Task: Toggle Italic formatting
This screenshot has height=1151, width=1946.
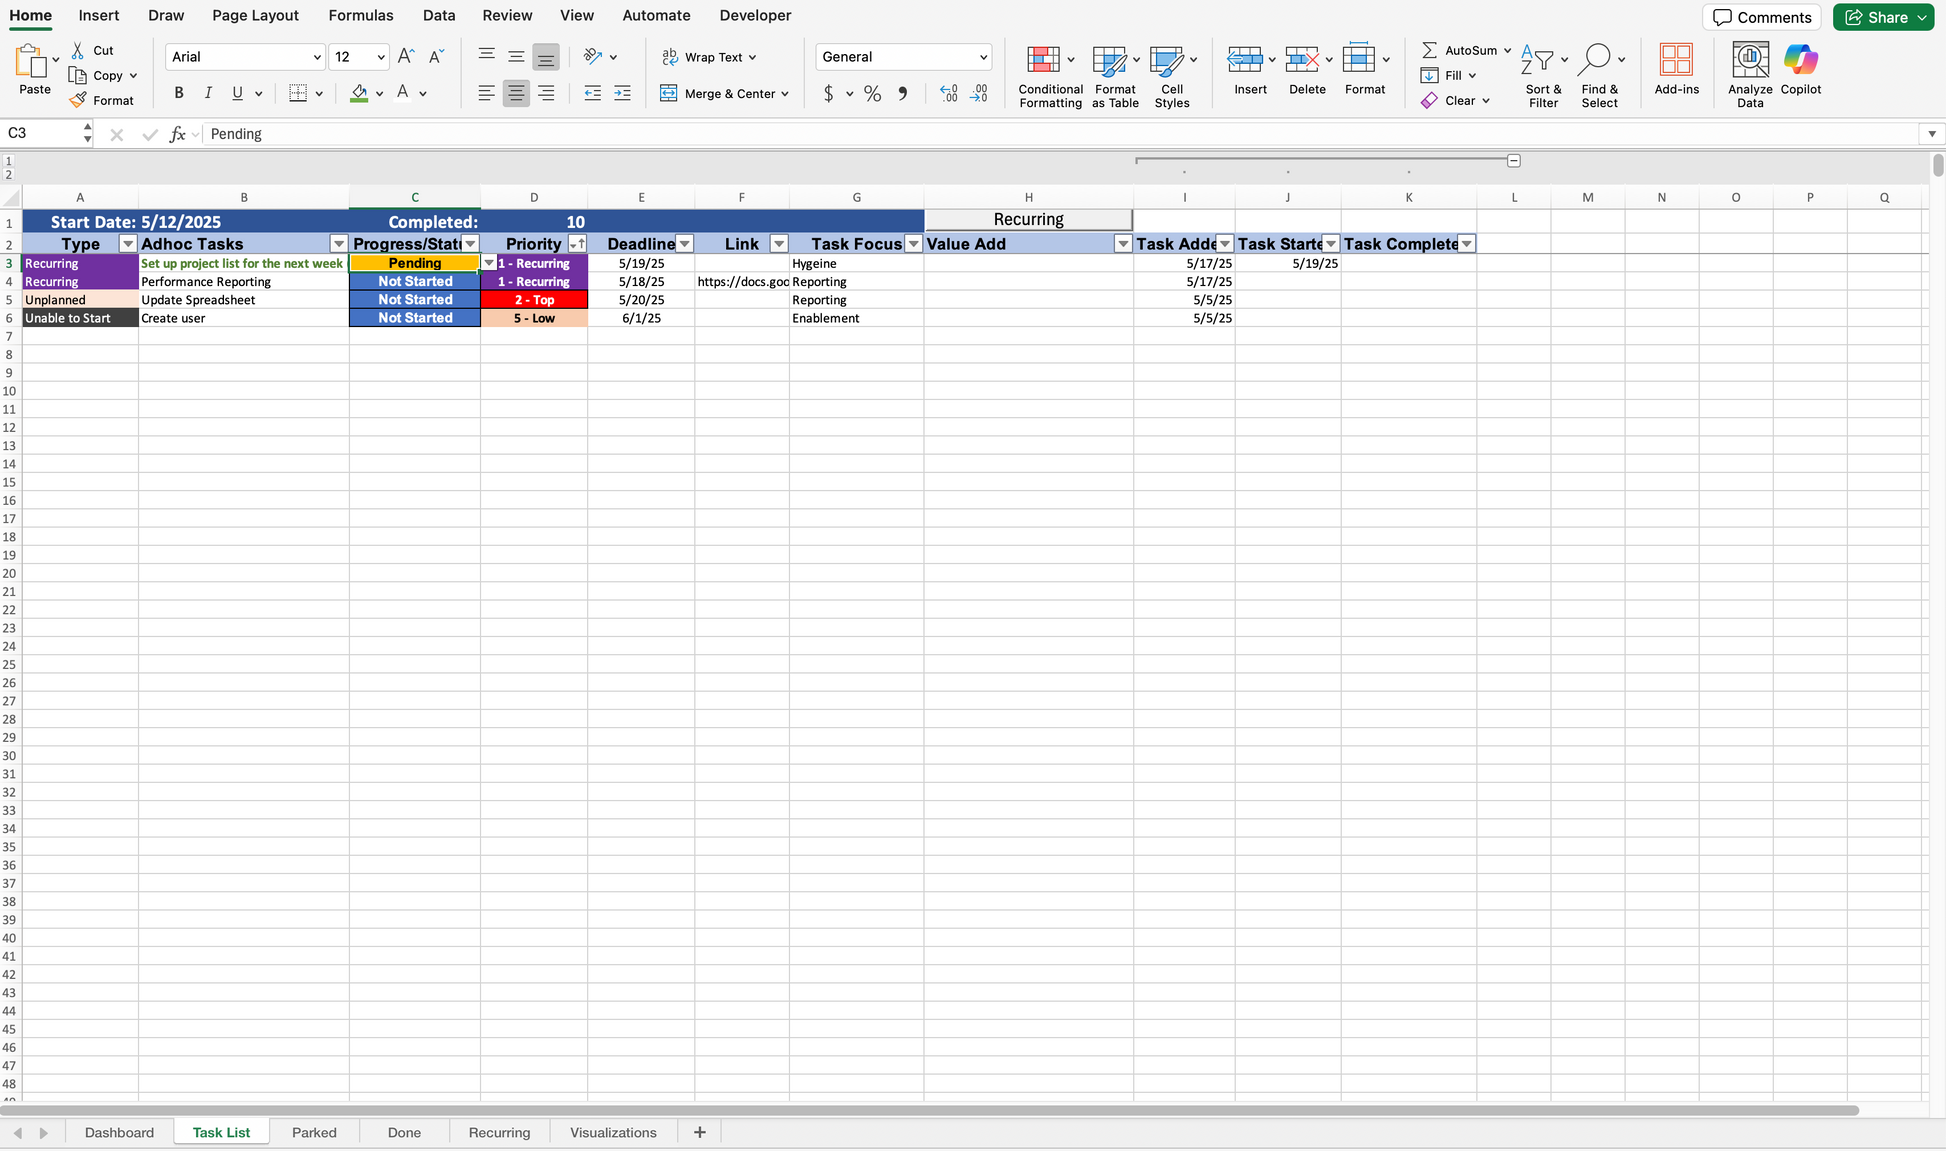Action: pyautogui.click(x=208, y=93)
